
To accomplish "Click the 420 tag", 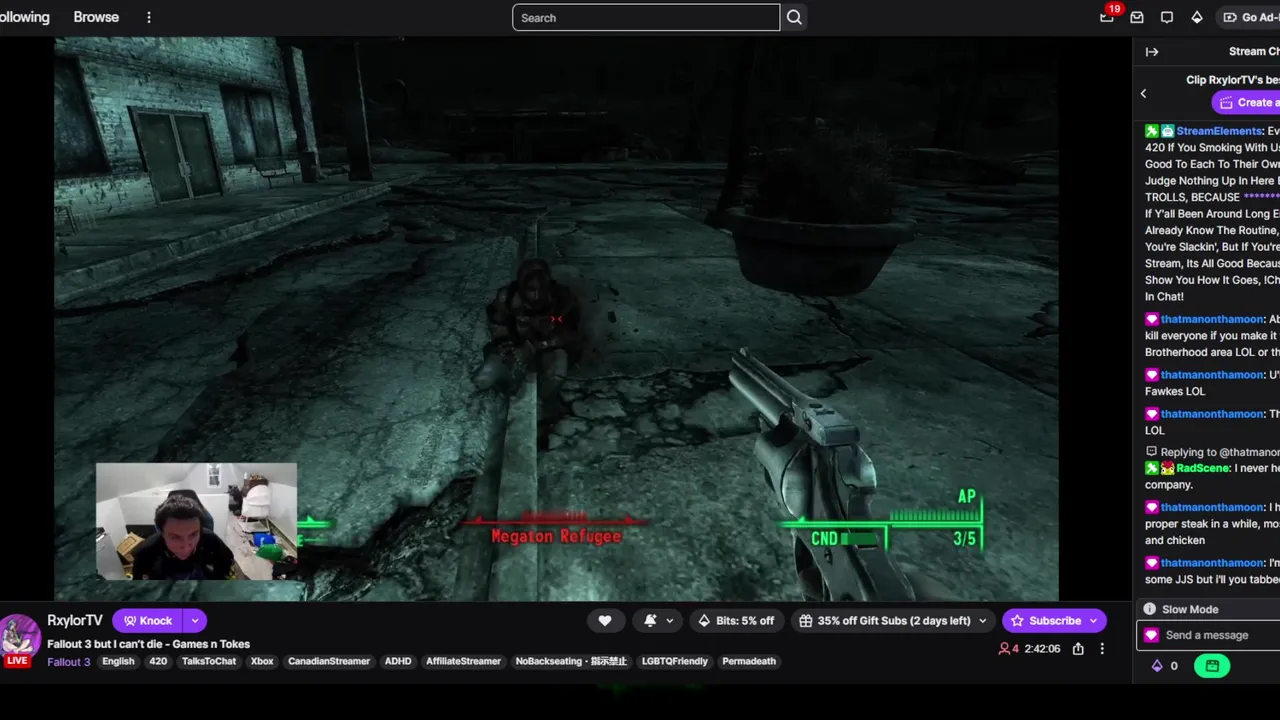I will click(158, 661).
